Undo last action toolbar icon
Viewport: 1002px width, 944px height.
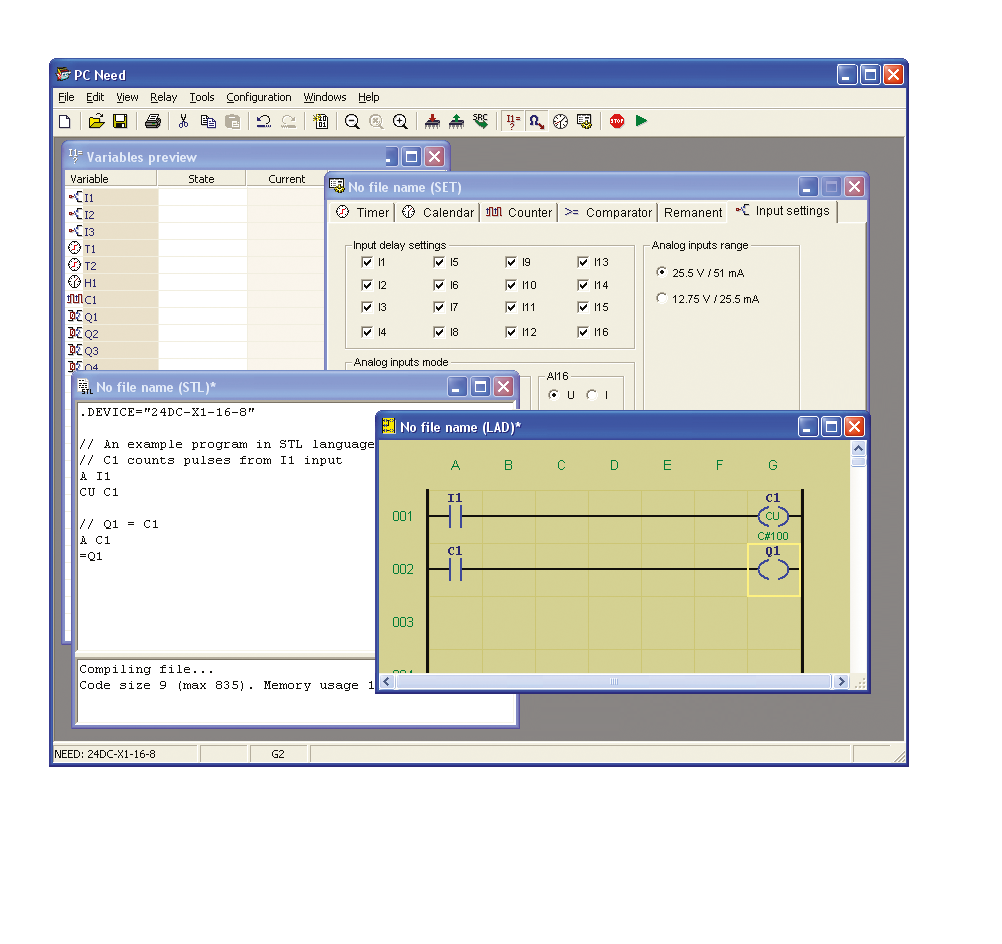tap(264, 121)
